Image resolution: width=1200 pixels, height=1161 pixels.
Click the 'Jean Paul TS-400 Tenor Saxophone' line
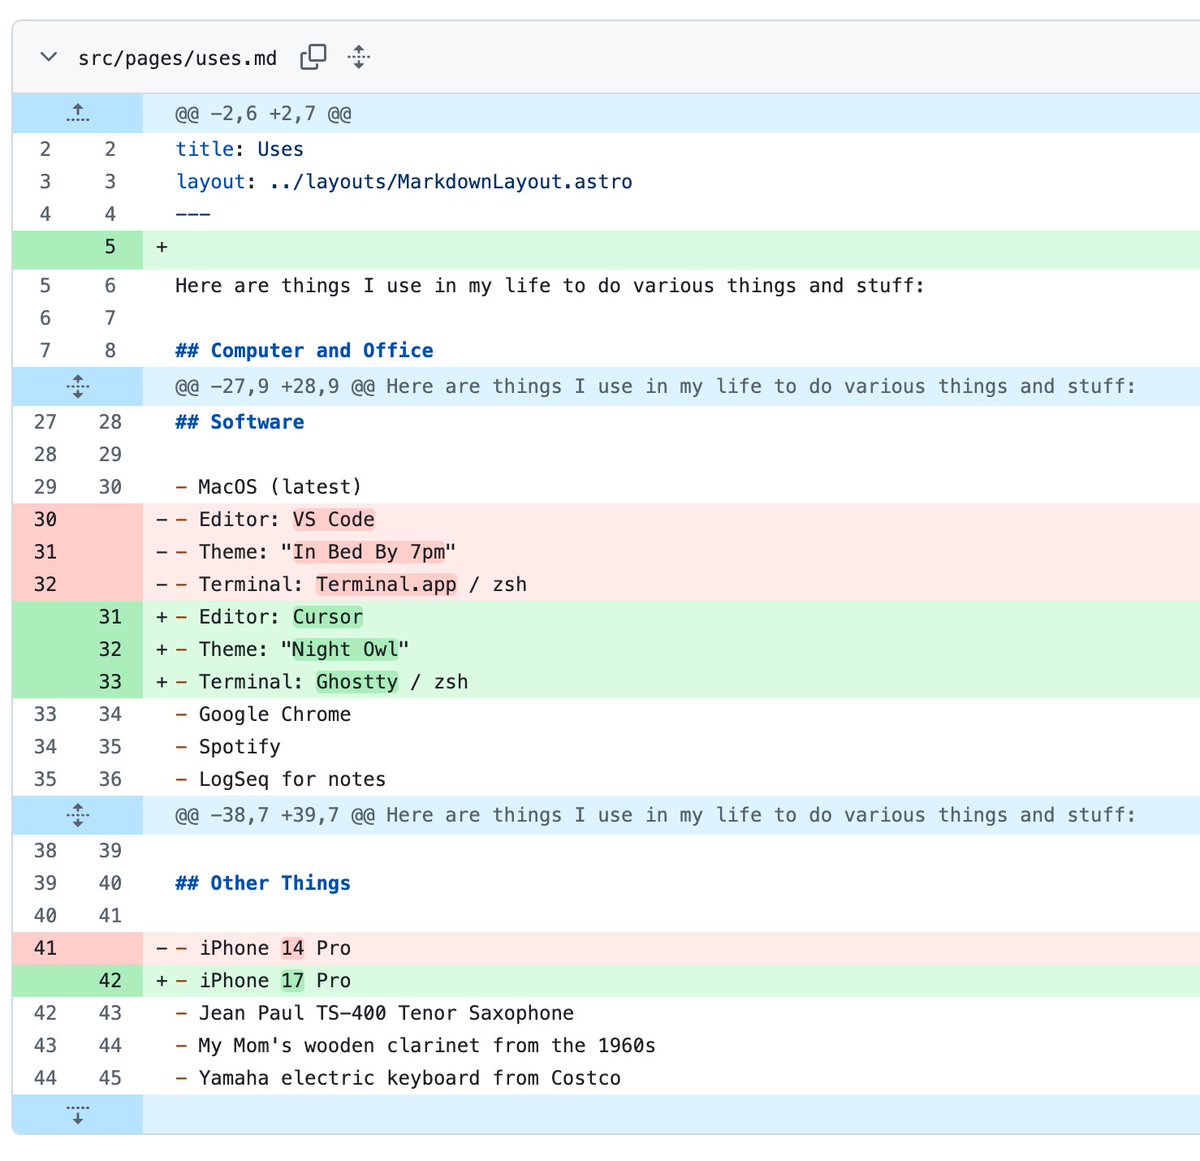click(374, 1013)
